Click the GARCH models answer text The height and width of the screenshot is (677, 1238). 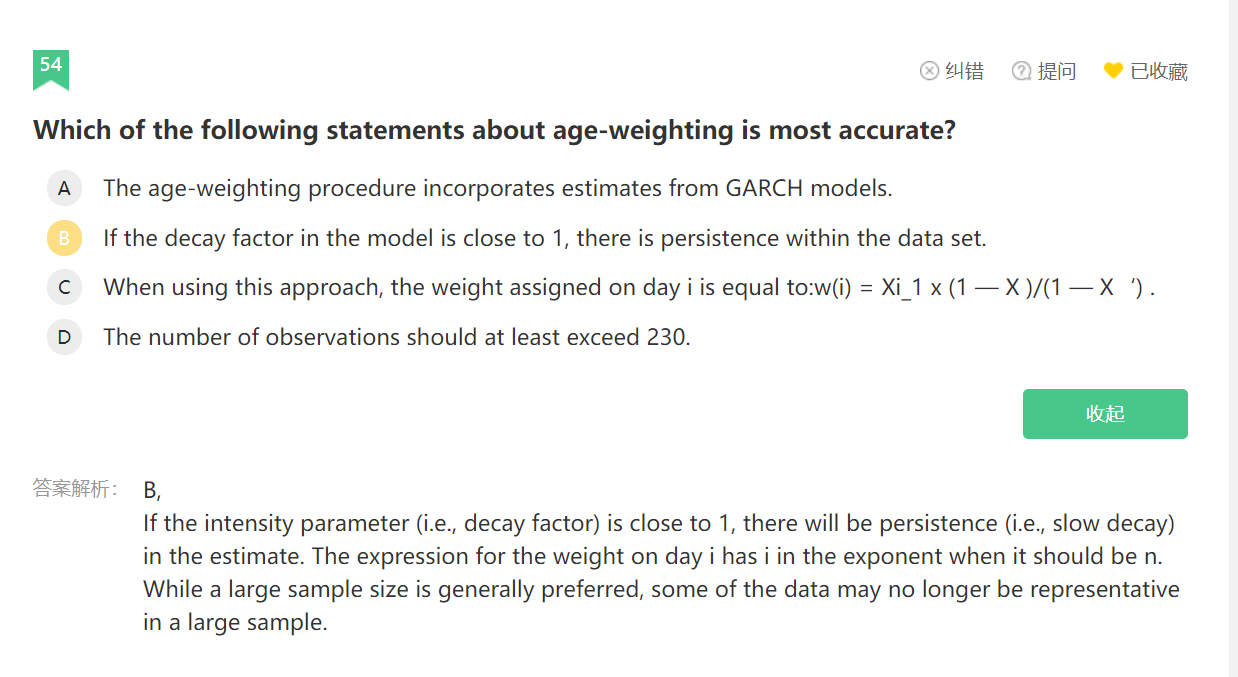click(497, 188)
